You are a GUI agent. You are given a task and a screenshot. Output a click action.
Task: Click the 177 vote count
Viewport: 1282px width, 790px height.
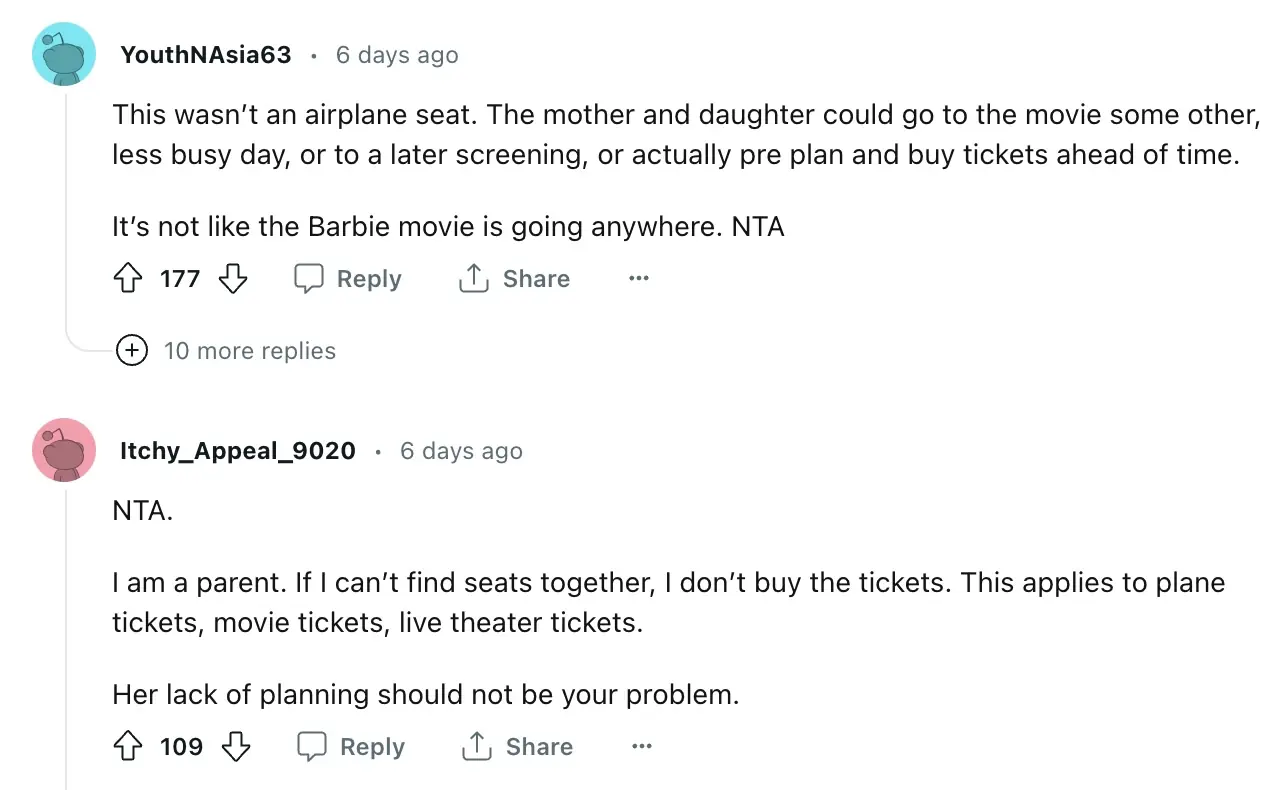[x=180, y=279]
